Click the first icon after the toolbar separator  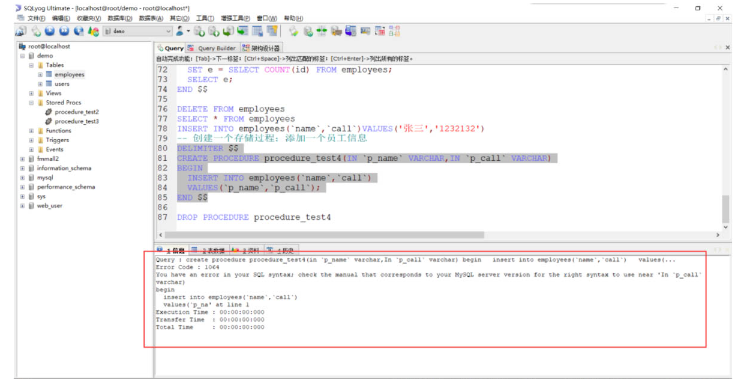coord(294,32)
